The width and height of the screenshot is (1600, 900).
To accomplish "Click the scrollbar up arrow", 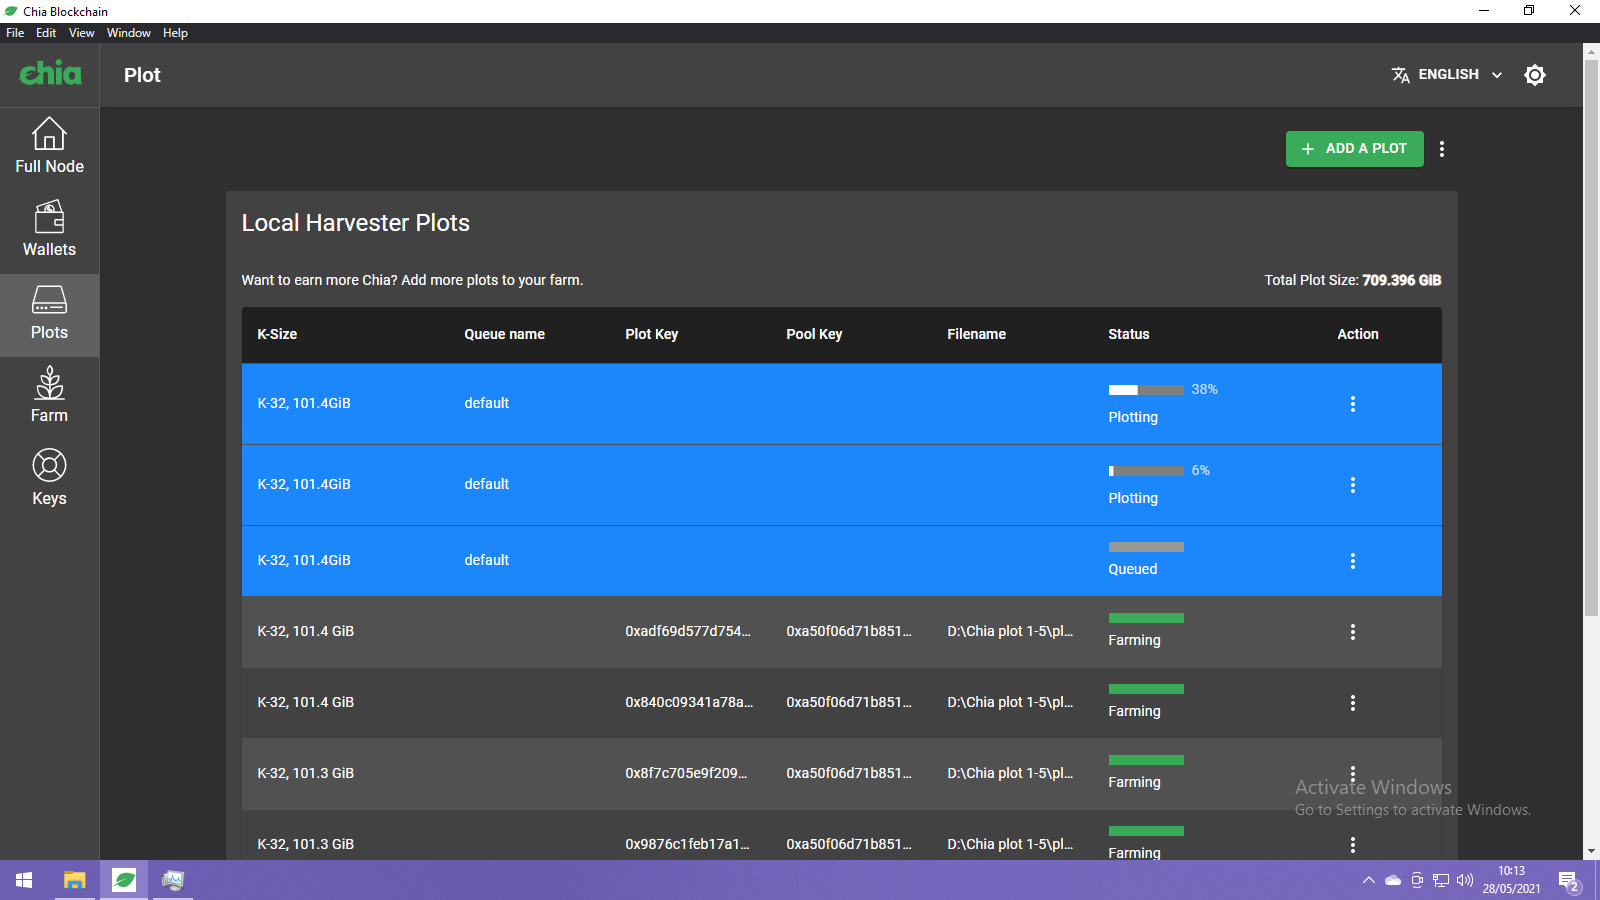I will pyautogui.click(x=1591, y=51).
